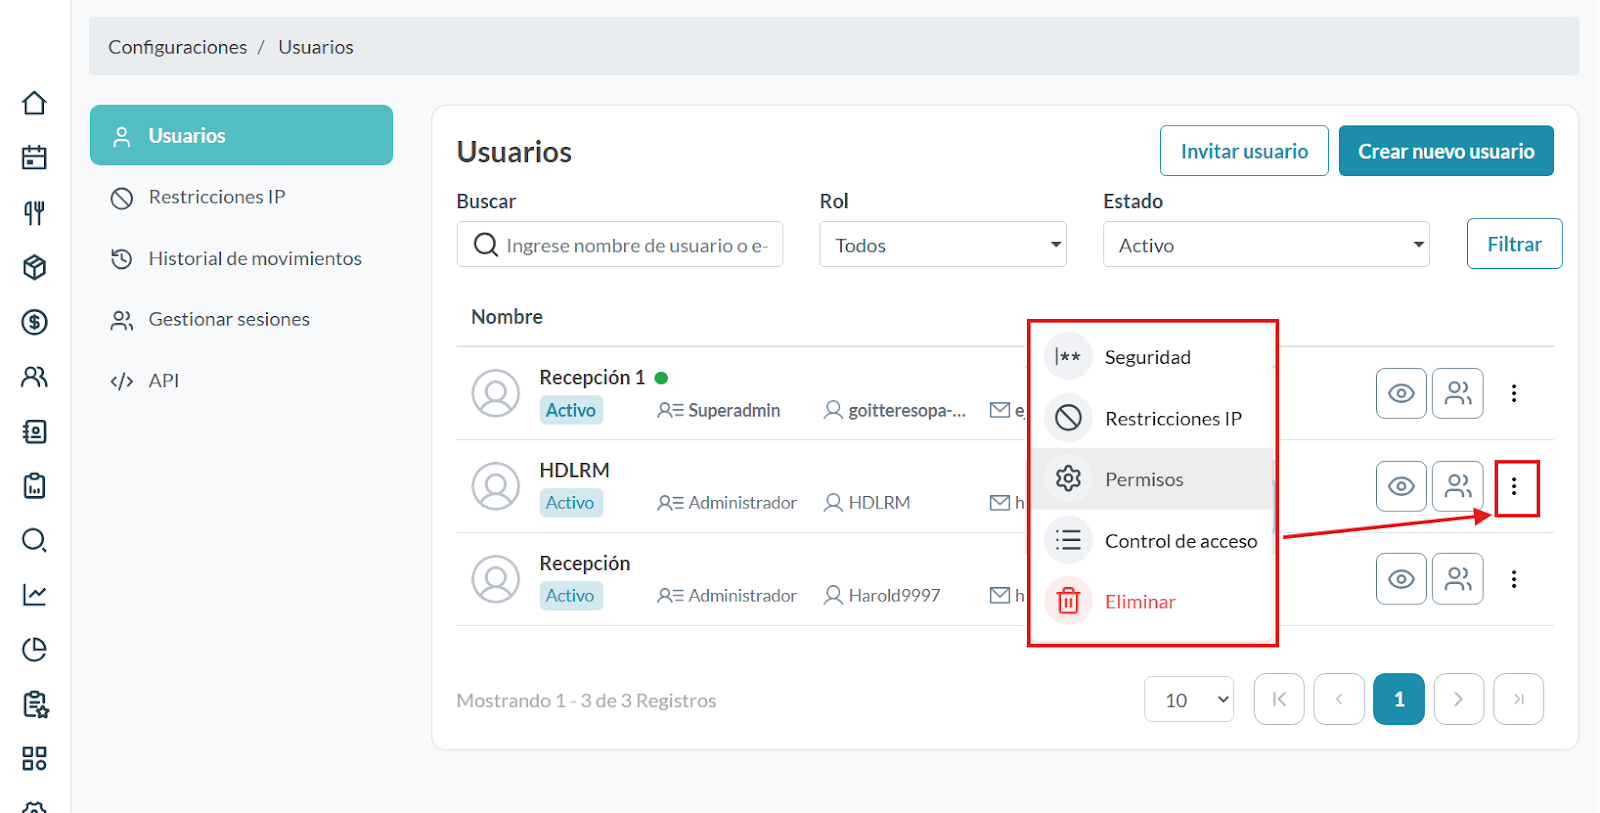This screenshot has height=813, width=1600.
Task: Click the eye icon for Recepción row
Action: tap(1400, 579)
